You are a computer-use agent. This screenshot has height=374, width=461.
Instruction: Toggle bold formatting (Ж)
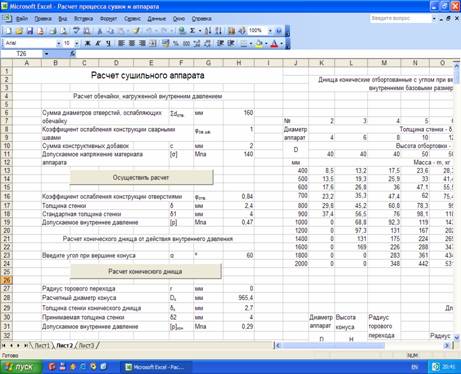click(x=87, y=43)
